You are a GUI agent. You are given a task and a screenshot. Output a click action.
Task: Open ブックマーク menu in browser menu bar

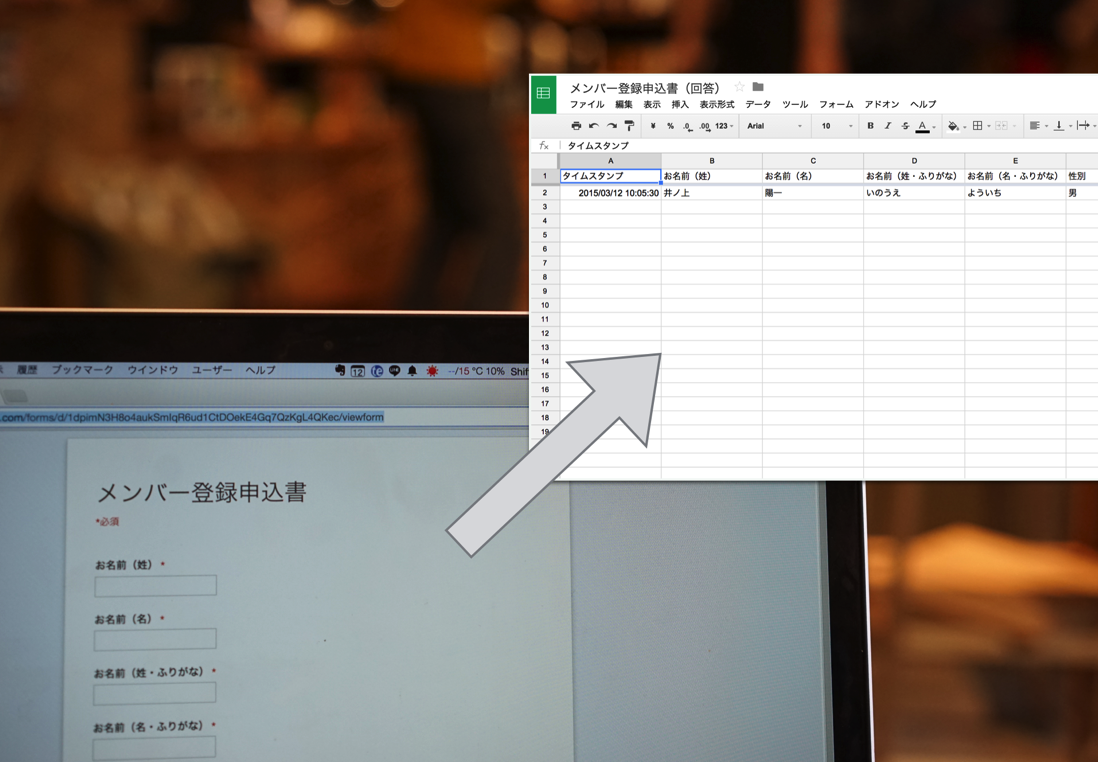pyautogui.click(x=83, y=370)
